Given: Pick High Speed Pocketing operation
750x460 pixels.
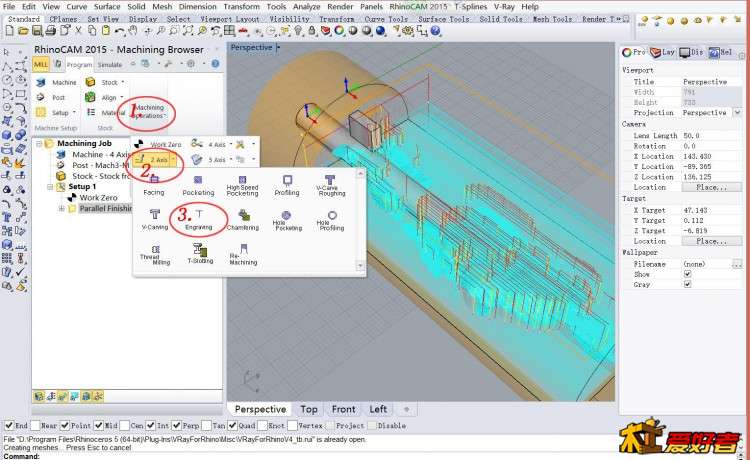Looking at the screenshot, I should pyautogui.click(x=242, y=186).
